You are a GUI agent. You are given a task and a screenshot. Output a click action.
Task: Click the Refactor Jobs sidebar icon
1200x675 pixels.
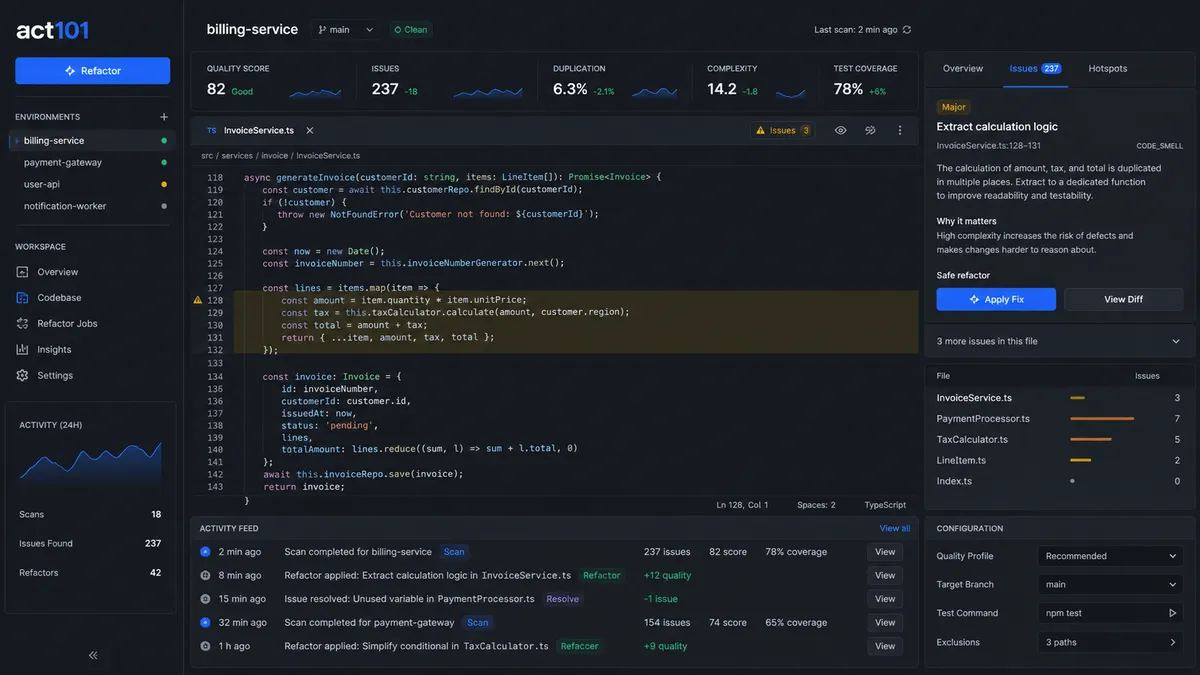(x=23, y=324)
